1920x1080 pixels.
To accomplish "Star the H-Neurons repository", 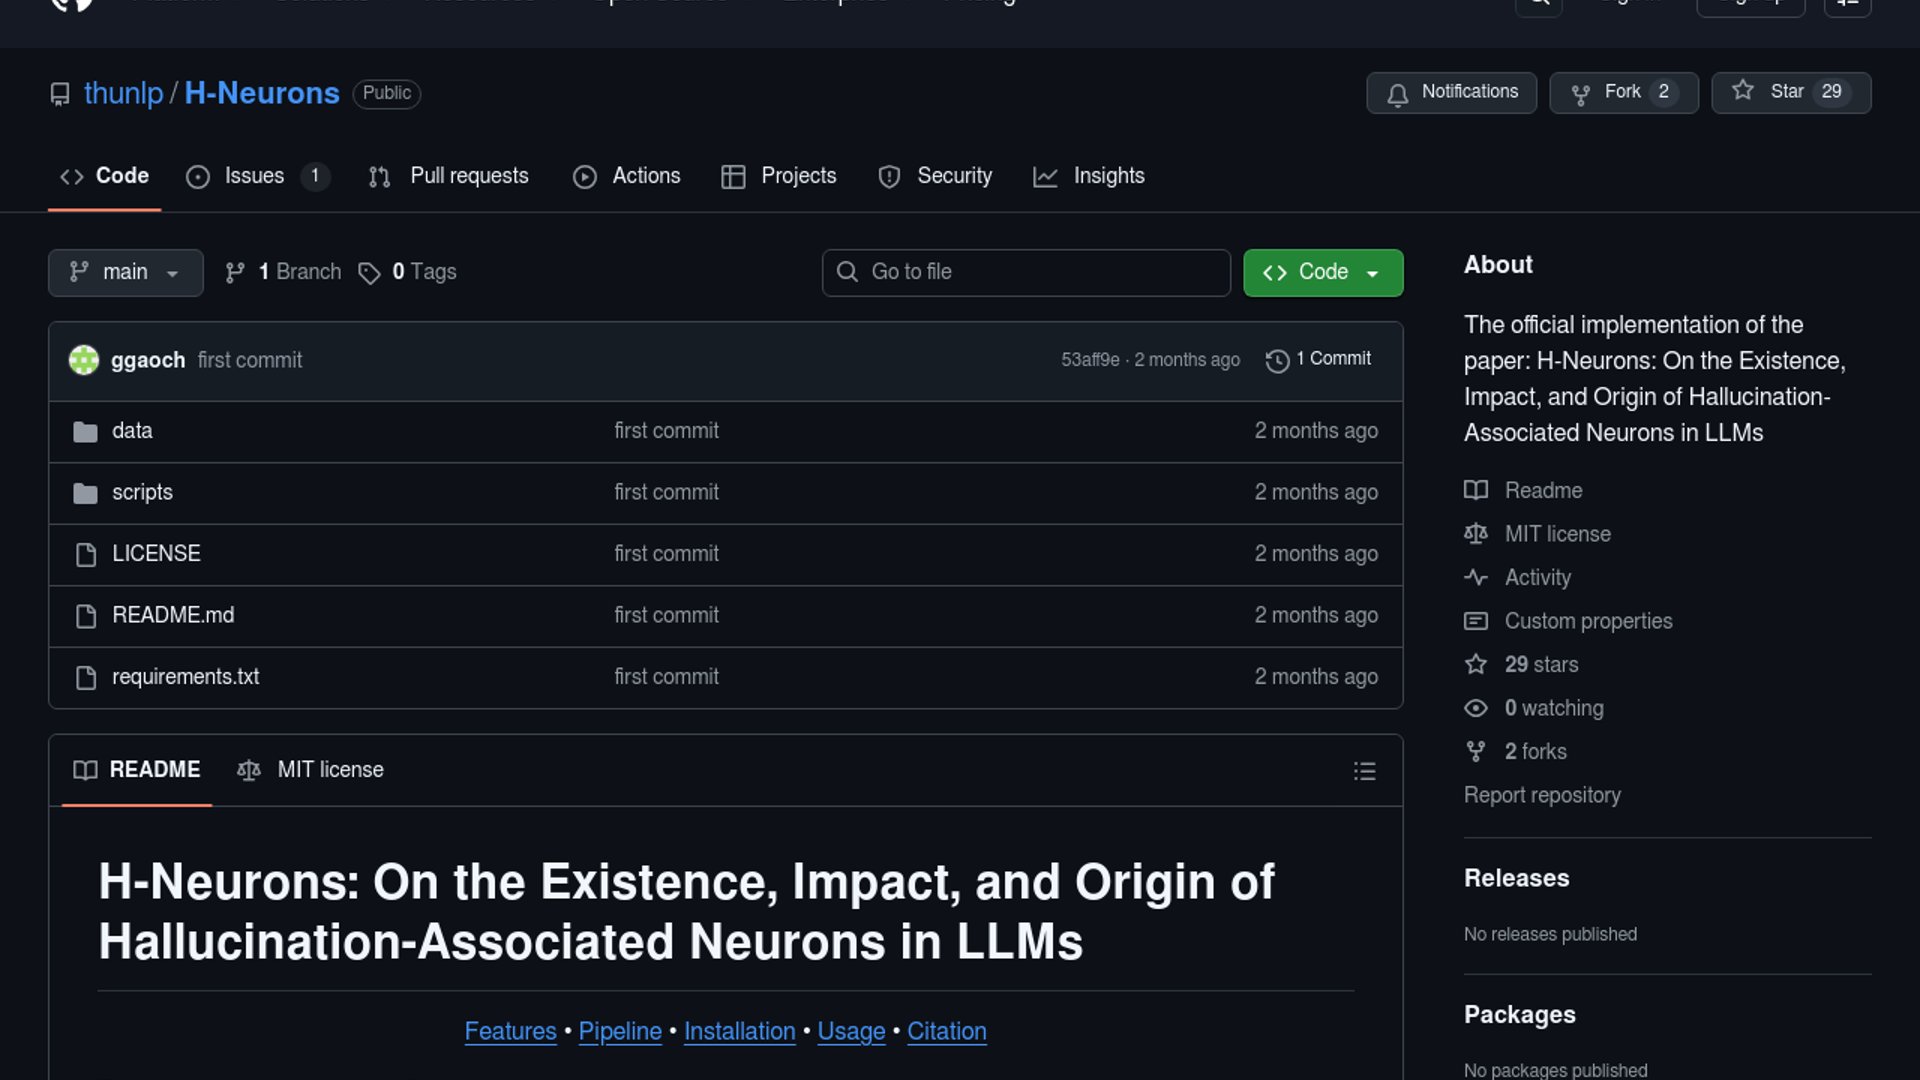I will coord(1789,93).
